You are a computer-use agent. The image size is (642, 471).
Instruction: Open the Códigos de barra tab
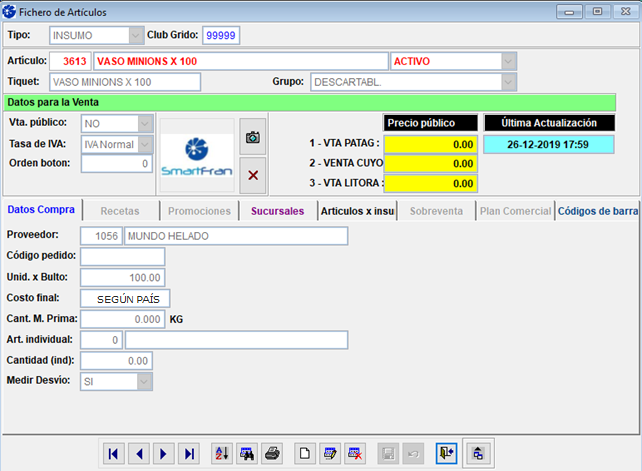[598, 211]
